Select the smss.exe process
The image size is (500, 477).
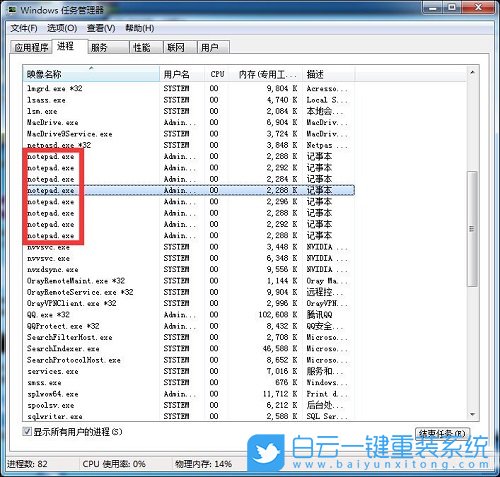[x=189, y=383]
